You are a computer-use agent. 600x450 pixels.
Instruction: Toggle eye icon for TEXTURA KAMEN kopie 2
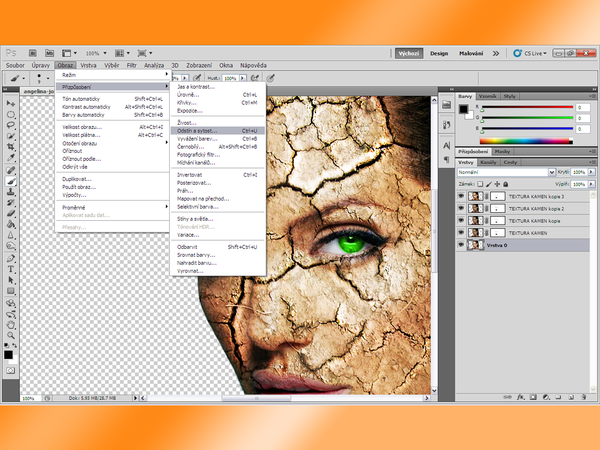point(461,209)
